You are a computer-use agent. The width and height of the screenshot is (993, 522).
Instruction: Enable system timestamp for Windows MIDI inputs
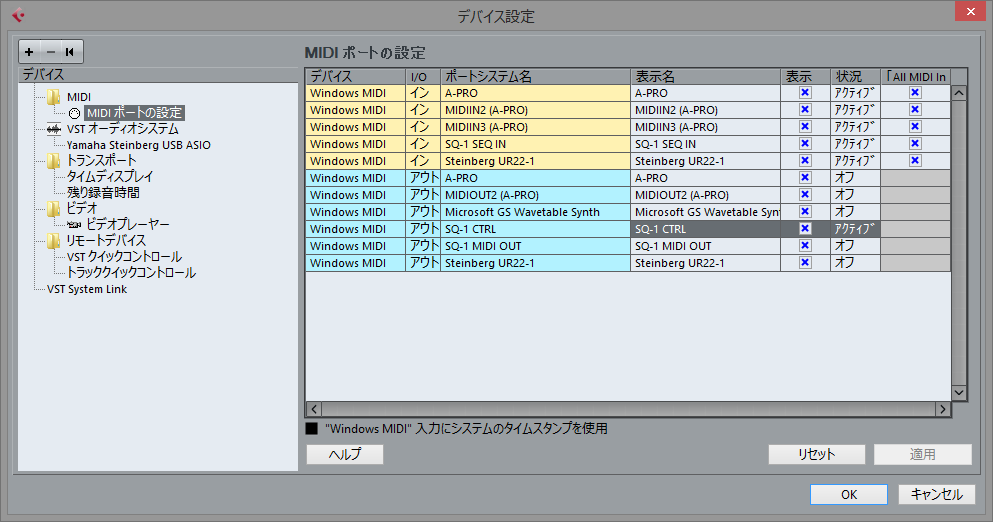[312, 429]
